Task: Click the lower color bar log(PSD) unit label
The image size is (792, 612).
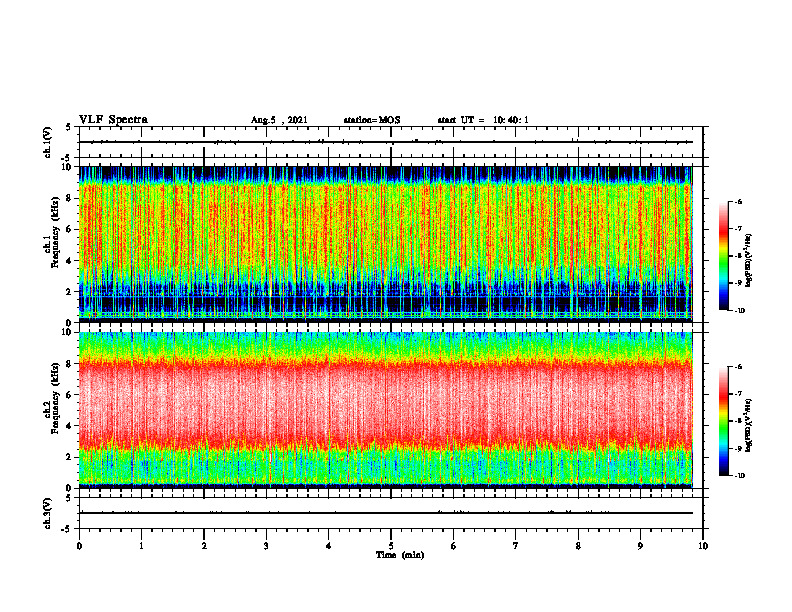Action: [x=749, y=424]
